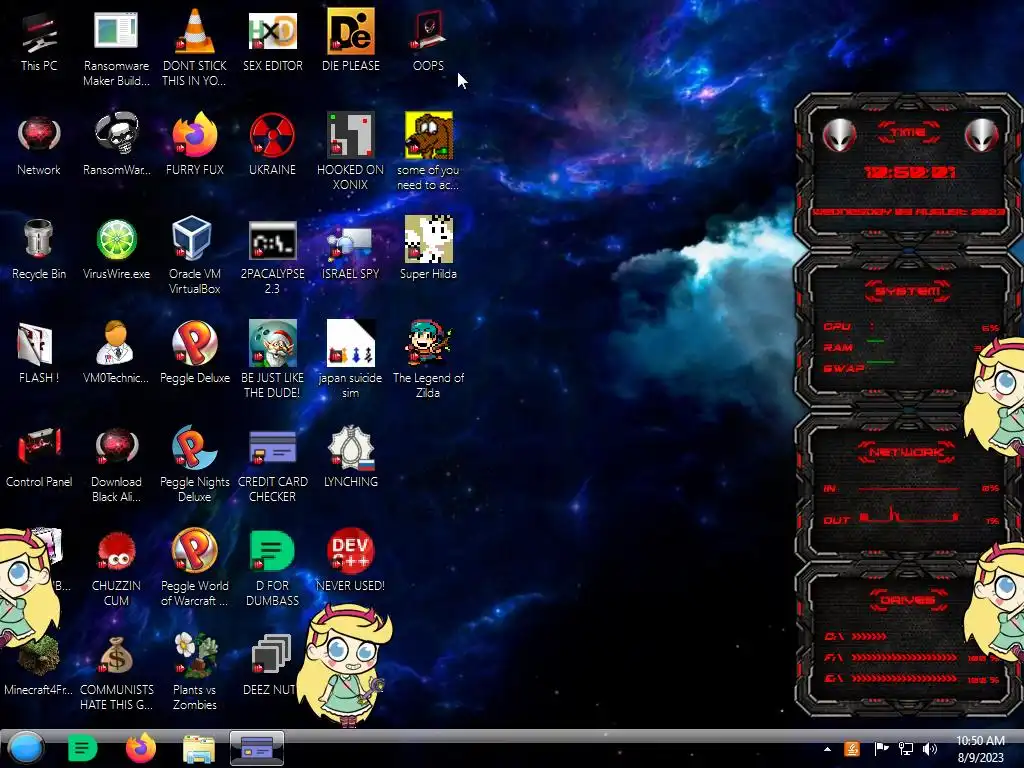
Task: Click the dog some of you need icon
Action: (428, 135)
